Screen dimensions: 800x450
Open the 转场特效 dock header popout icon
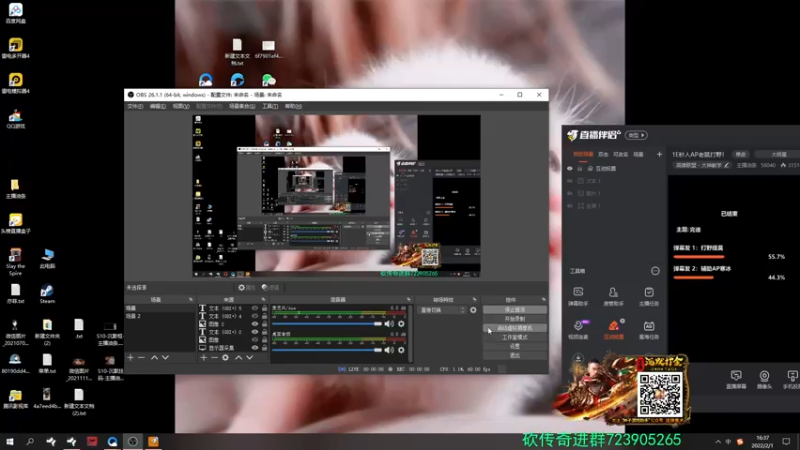tap(474, 299)
